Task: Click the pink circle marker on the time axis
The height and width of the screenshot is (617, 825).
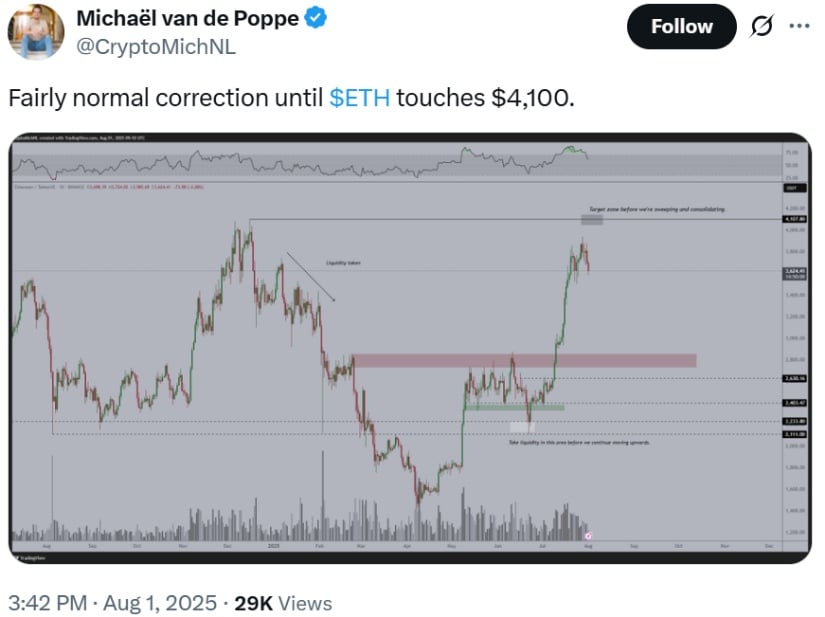Action: pyautogui.click(x=588, y=536)
